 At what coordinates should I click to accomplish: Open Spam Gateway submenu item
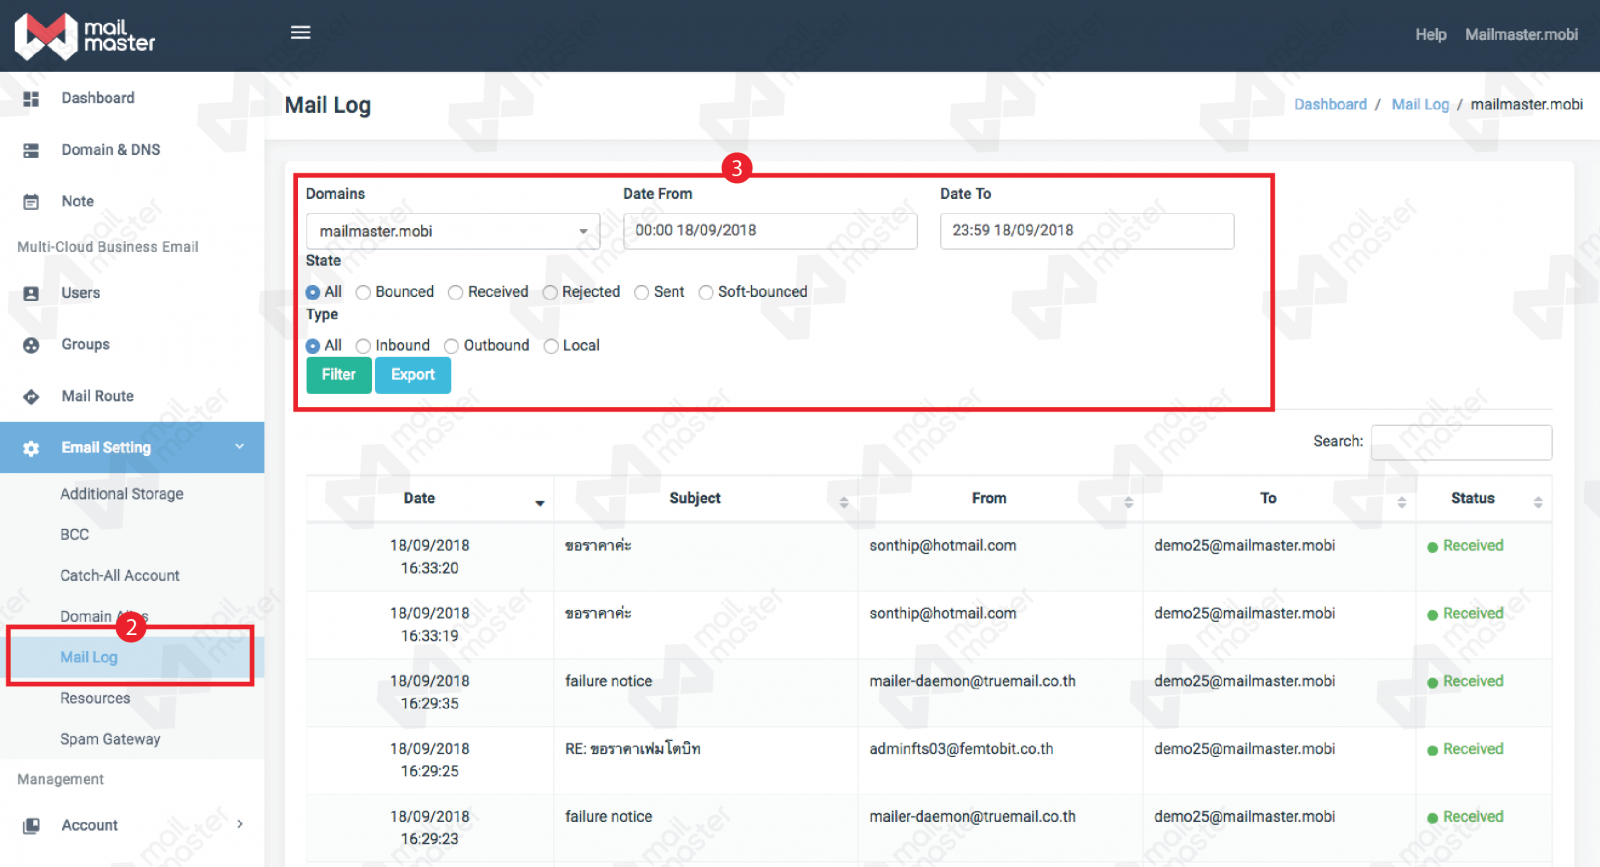click(110, 739)
